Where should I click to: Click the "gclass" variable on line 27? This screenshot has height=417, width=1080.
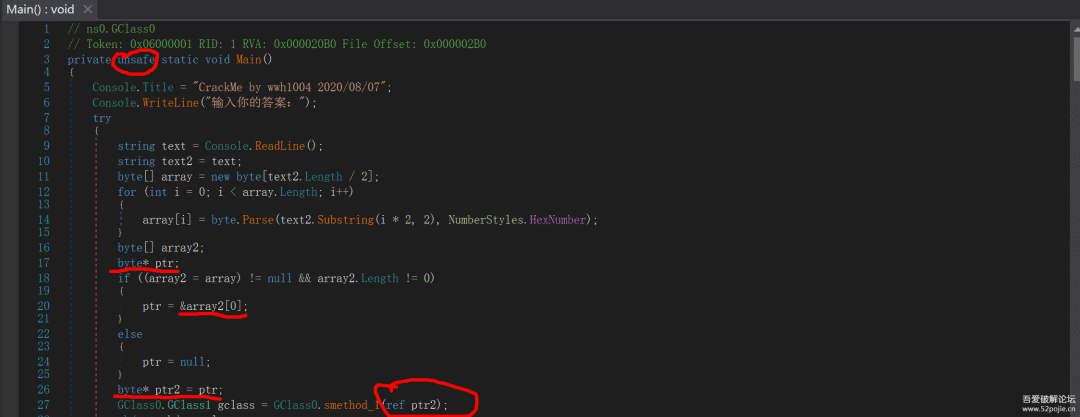point(236,405)
